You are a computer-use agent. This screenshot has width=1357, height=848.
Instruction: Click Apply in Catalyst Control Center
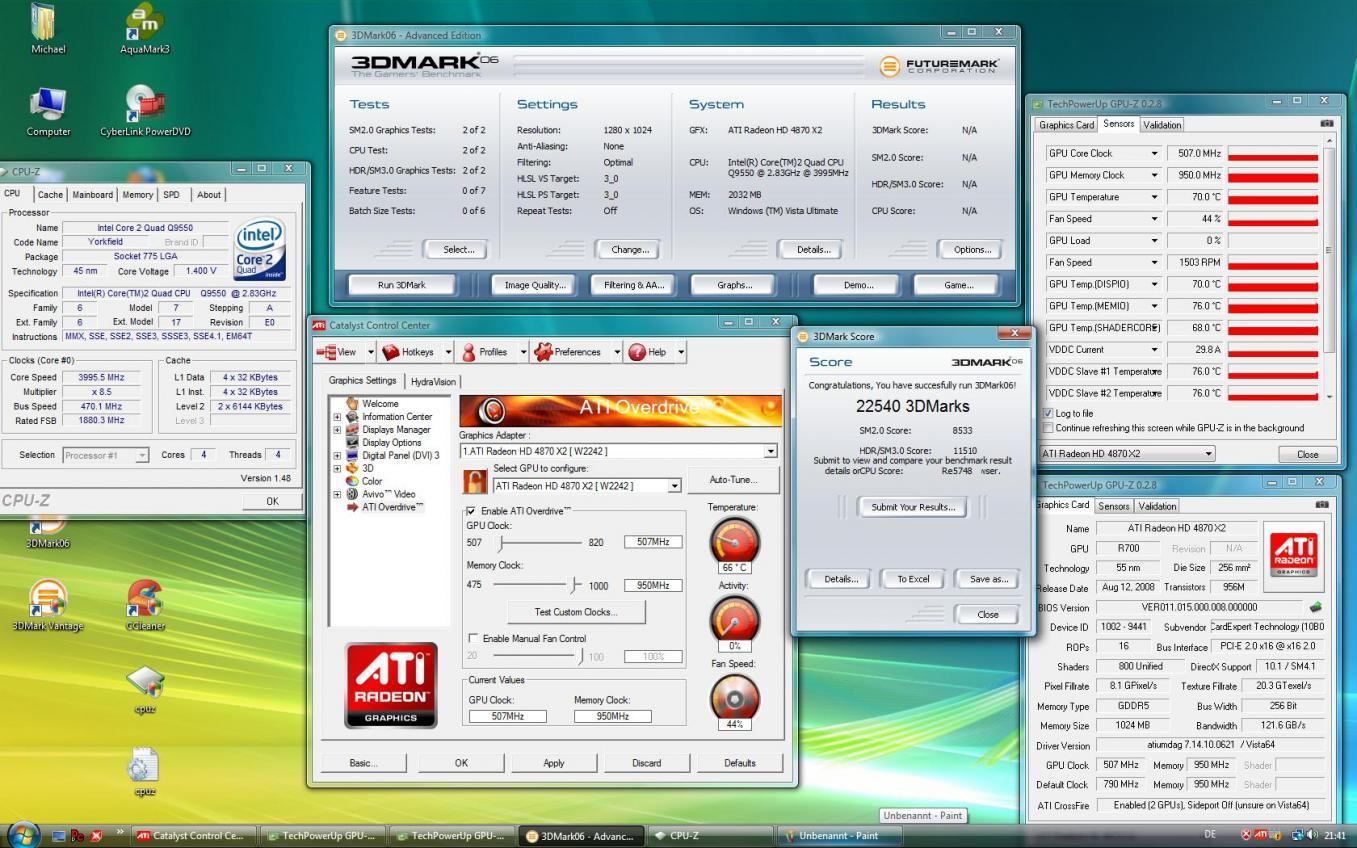tap(553, 763)
